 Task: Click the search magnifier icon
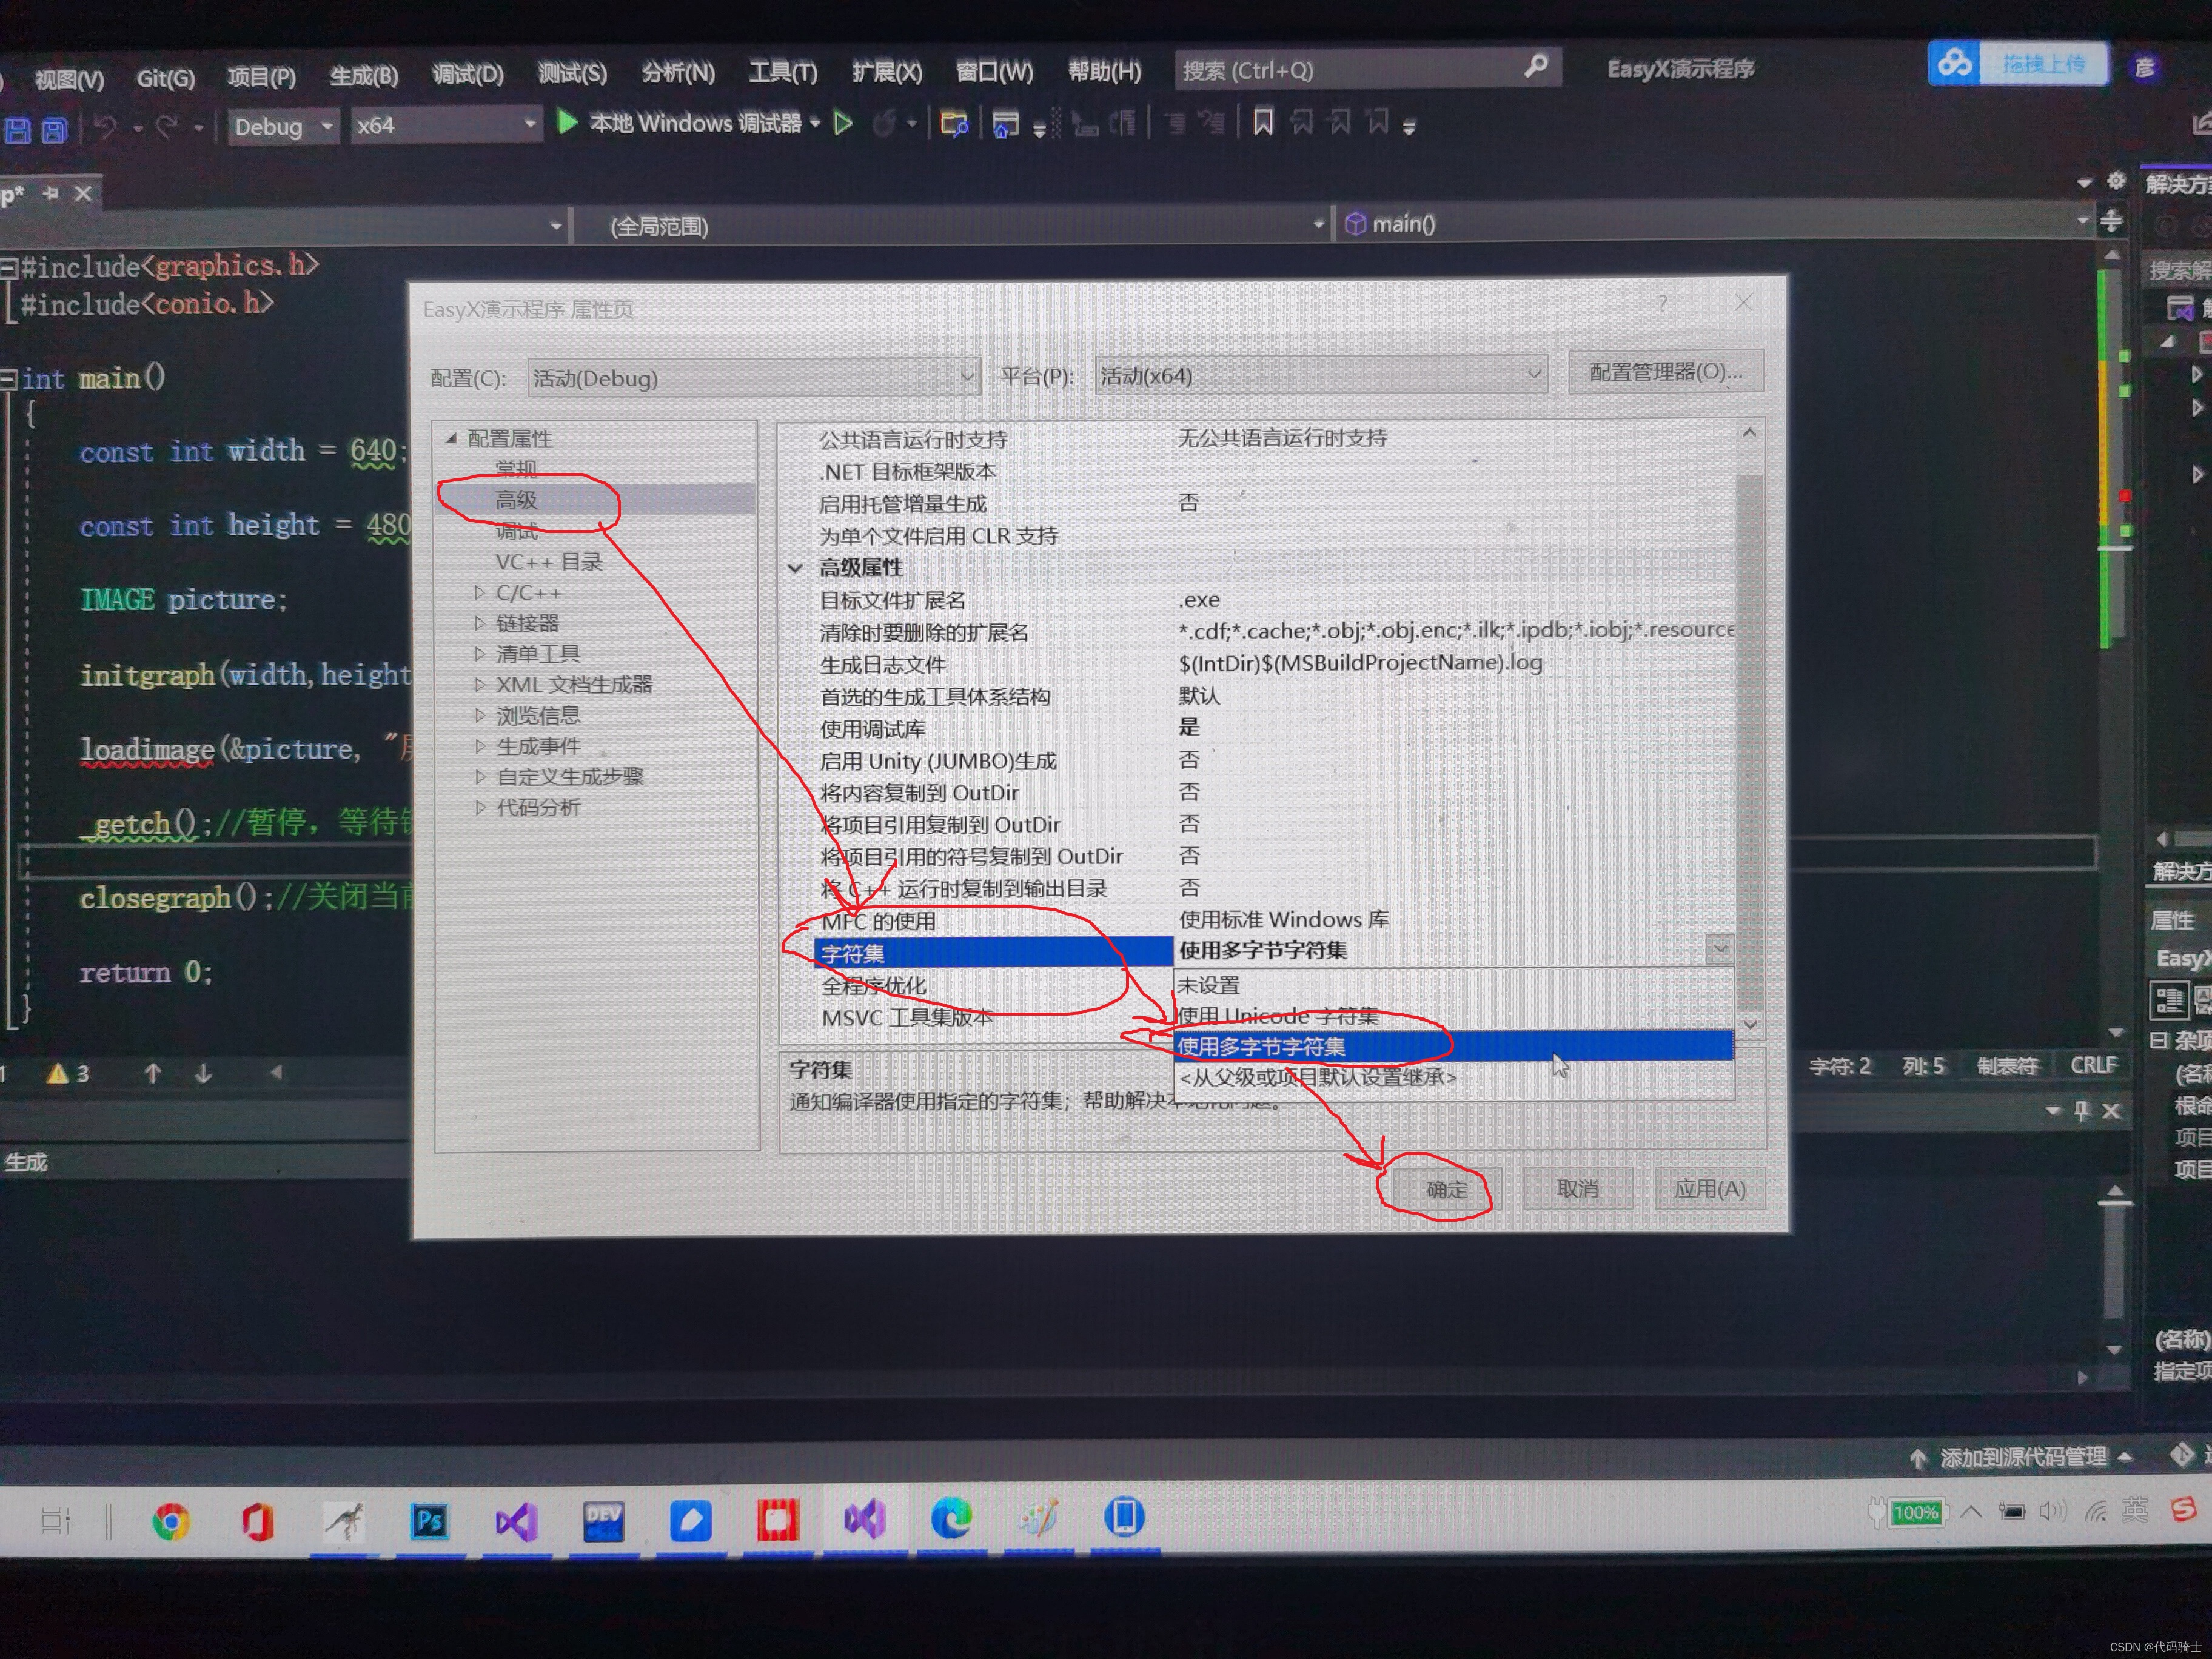click(x=1535, y=67)
